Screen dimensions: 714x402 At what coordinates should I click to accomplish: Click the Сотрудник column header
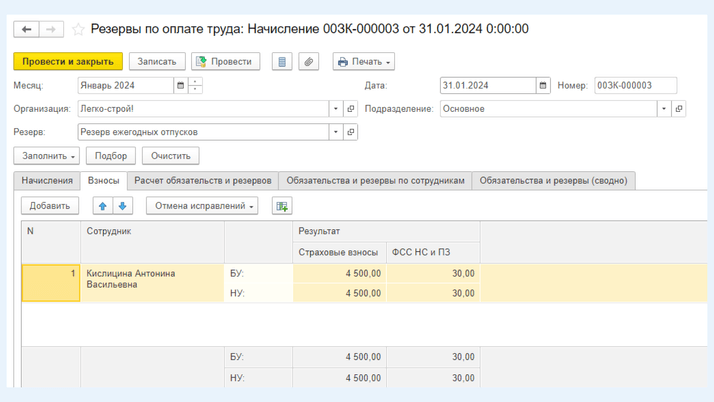click(152, 242)
